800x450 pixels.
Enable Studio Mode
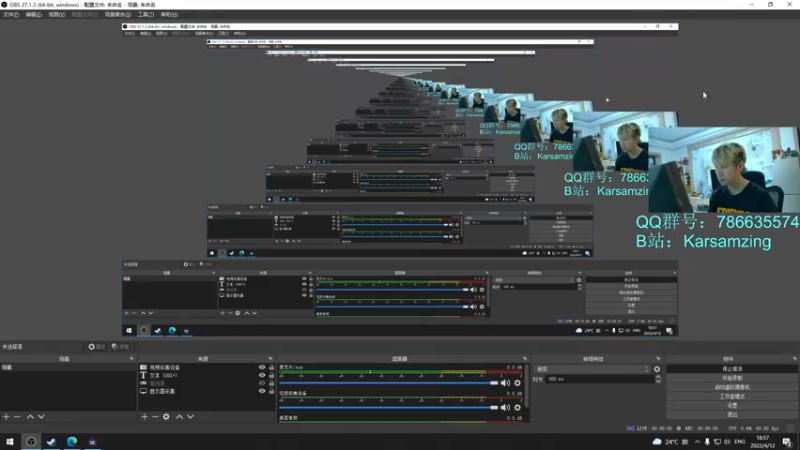[x=732, y=396]
